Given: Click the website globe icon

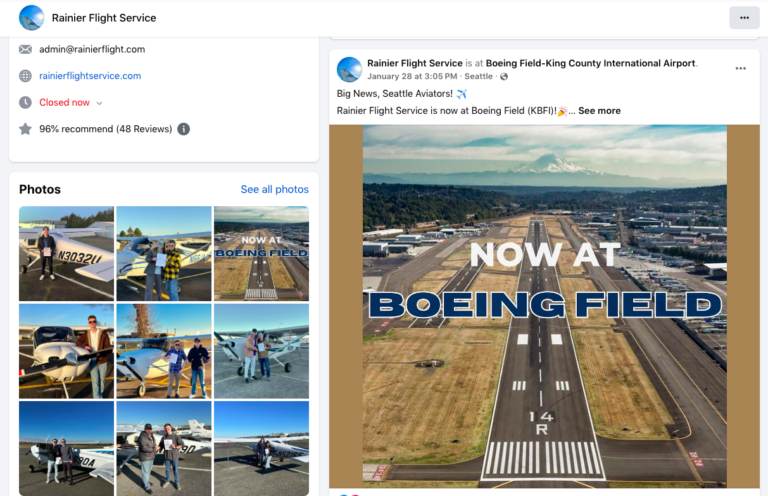Looking at the screenshot, I should [x=25, y=76].
